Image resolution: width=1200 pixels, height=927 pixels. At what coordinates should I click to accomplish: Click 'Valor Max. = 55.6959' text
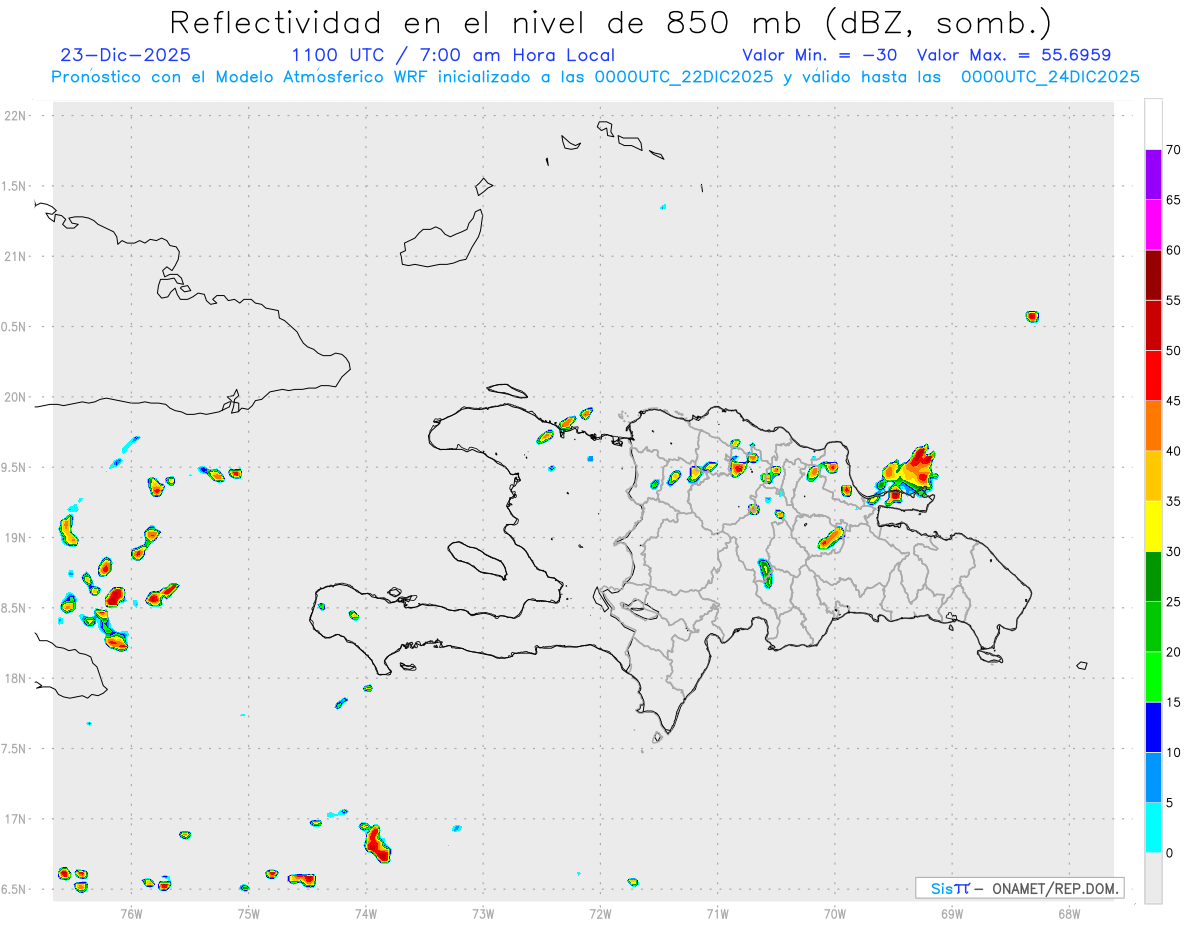[1014, 55]
